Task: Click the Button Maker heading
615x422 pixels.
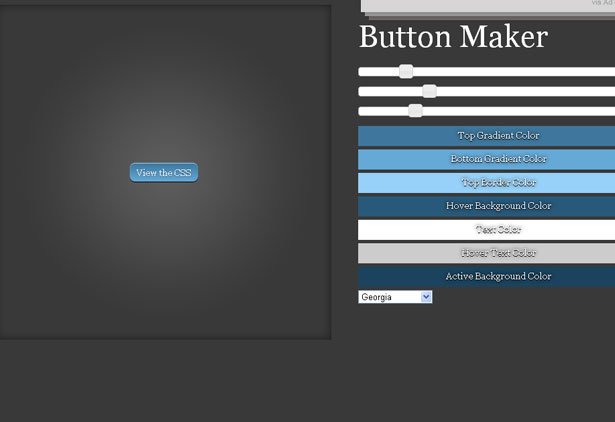Action: click(x=454, y=37)
